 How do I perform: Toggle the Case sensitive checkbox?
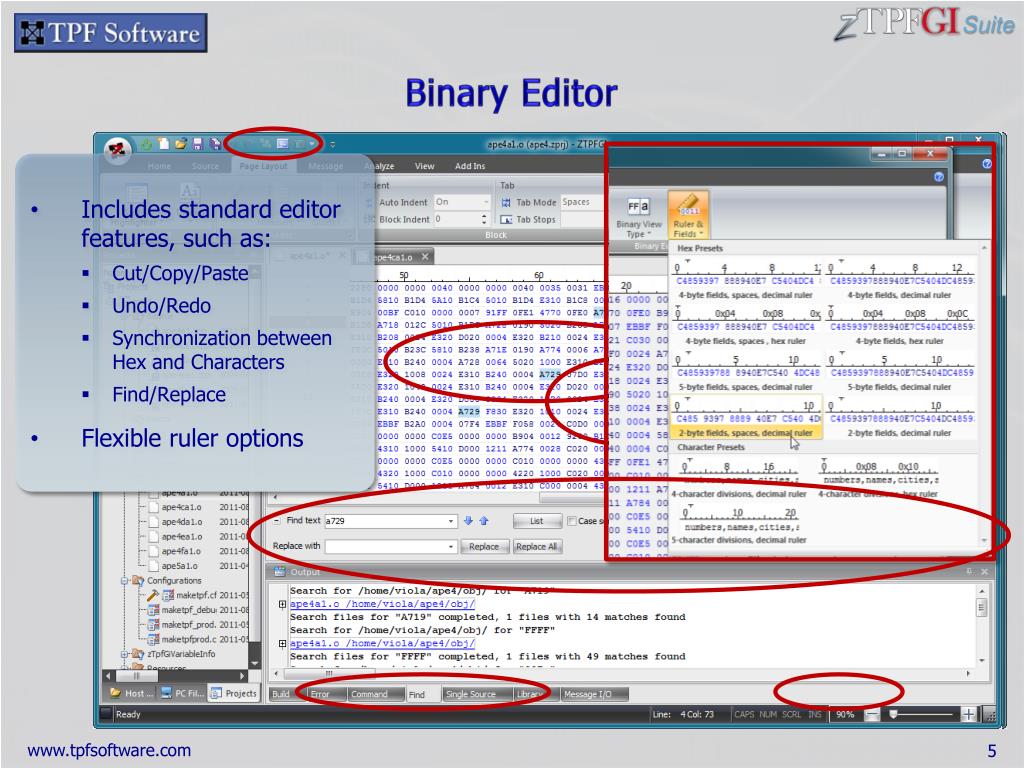pos(571,520)
